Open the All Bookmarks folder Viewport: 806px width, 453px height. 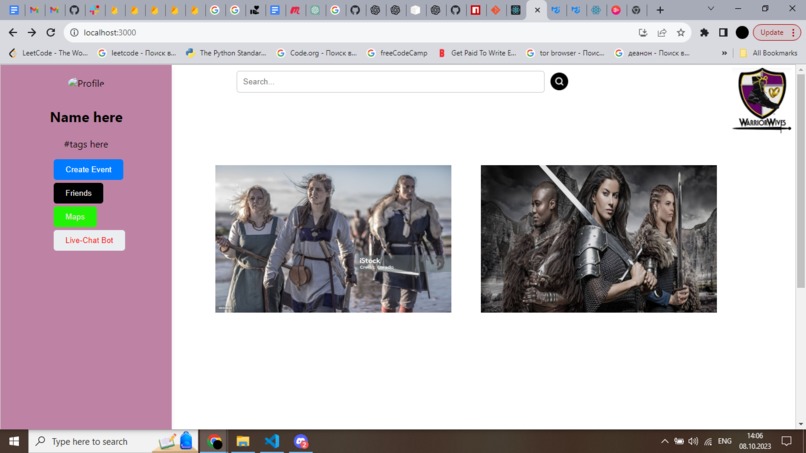768,53
